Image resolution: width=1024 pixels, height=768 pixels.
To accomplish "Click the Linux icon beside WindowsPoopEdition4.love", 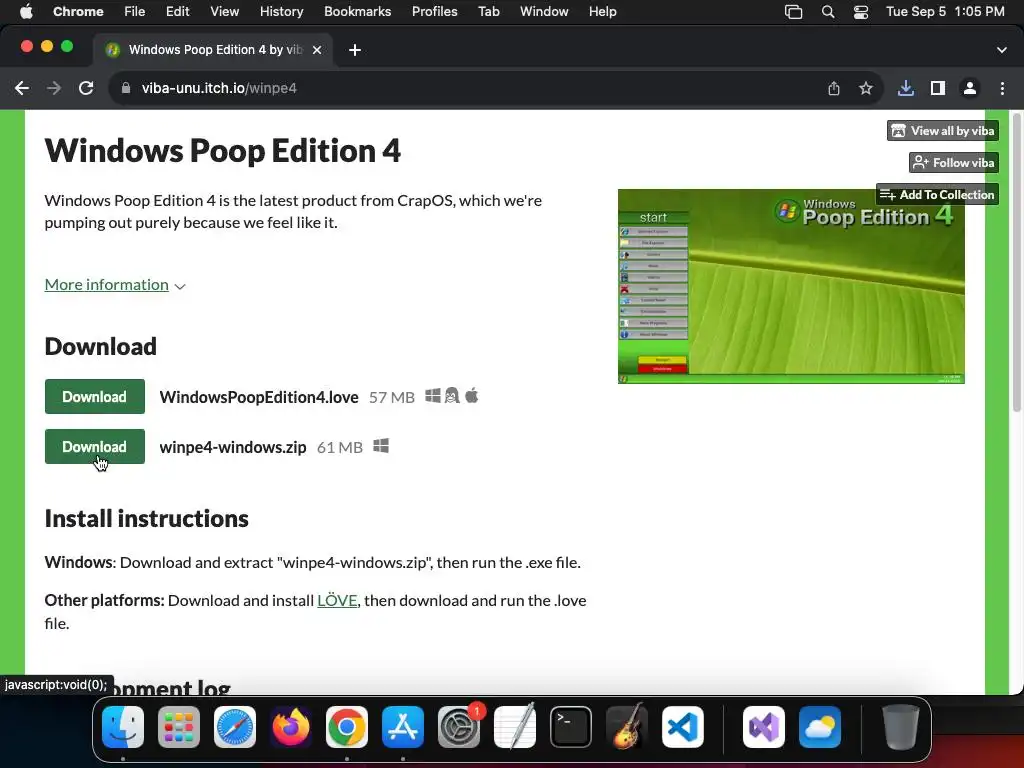I will coord(452,396).
